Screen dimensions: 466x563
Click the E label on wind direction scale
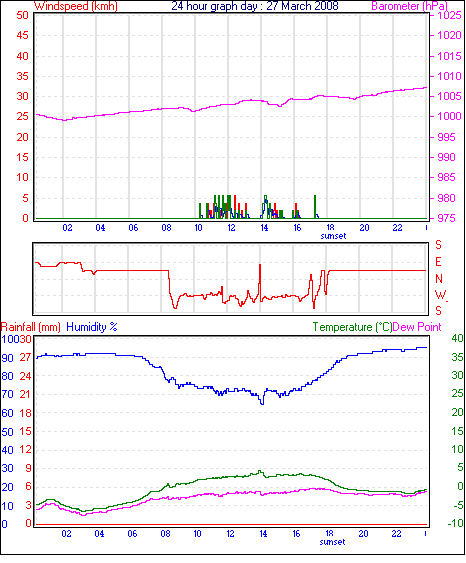coord(438,262)
